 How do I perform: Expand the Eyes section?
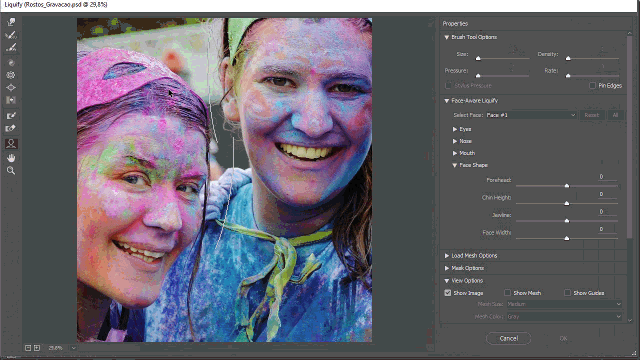(x=455, y=129)
